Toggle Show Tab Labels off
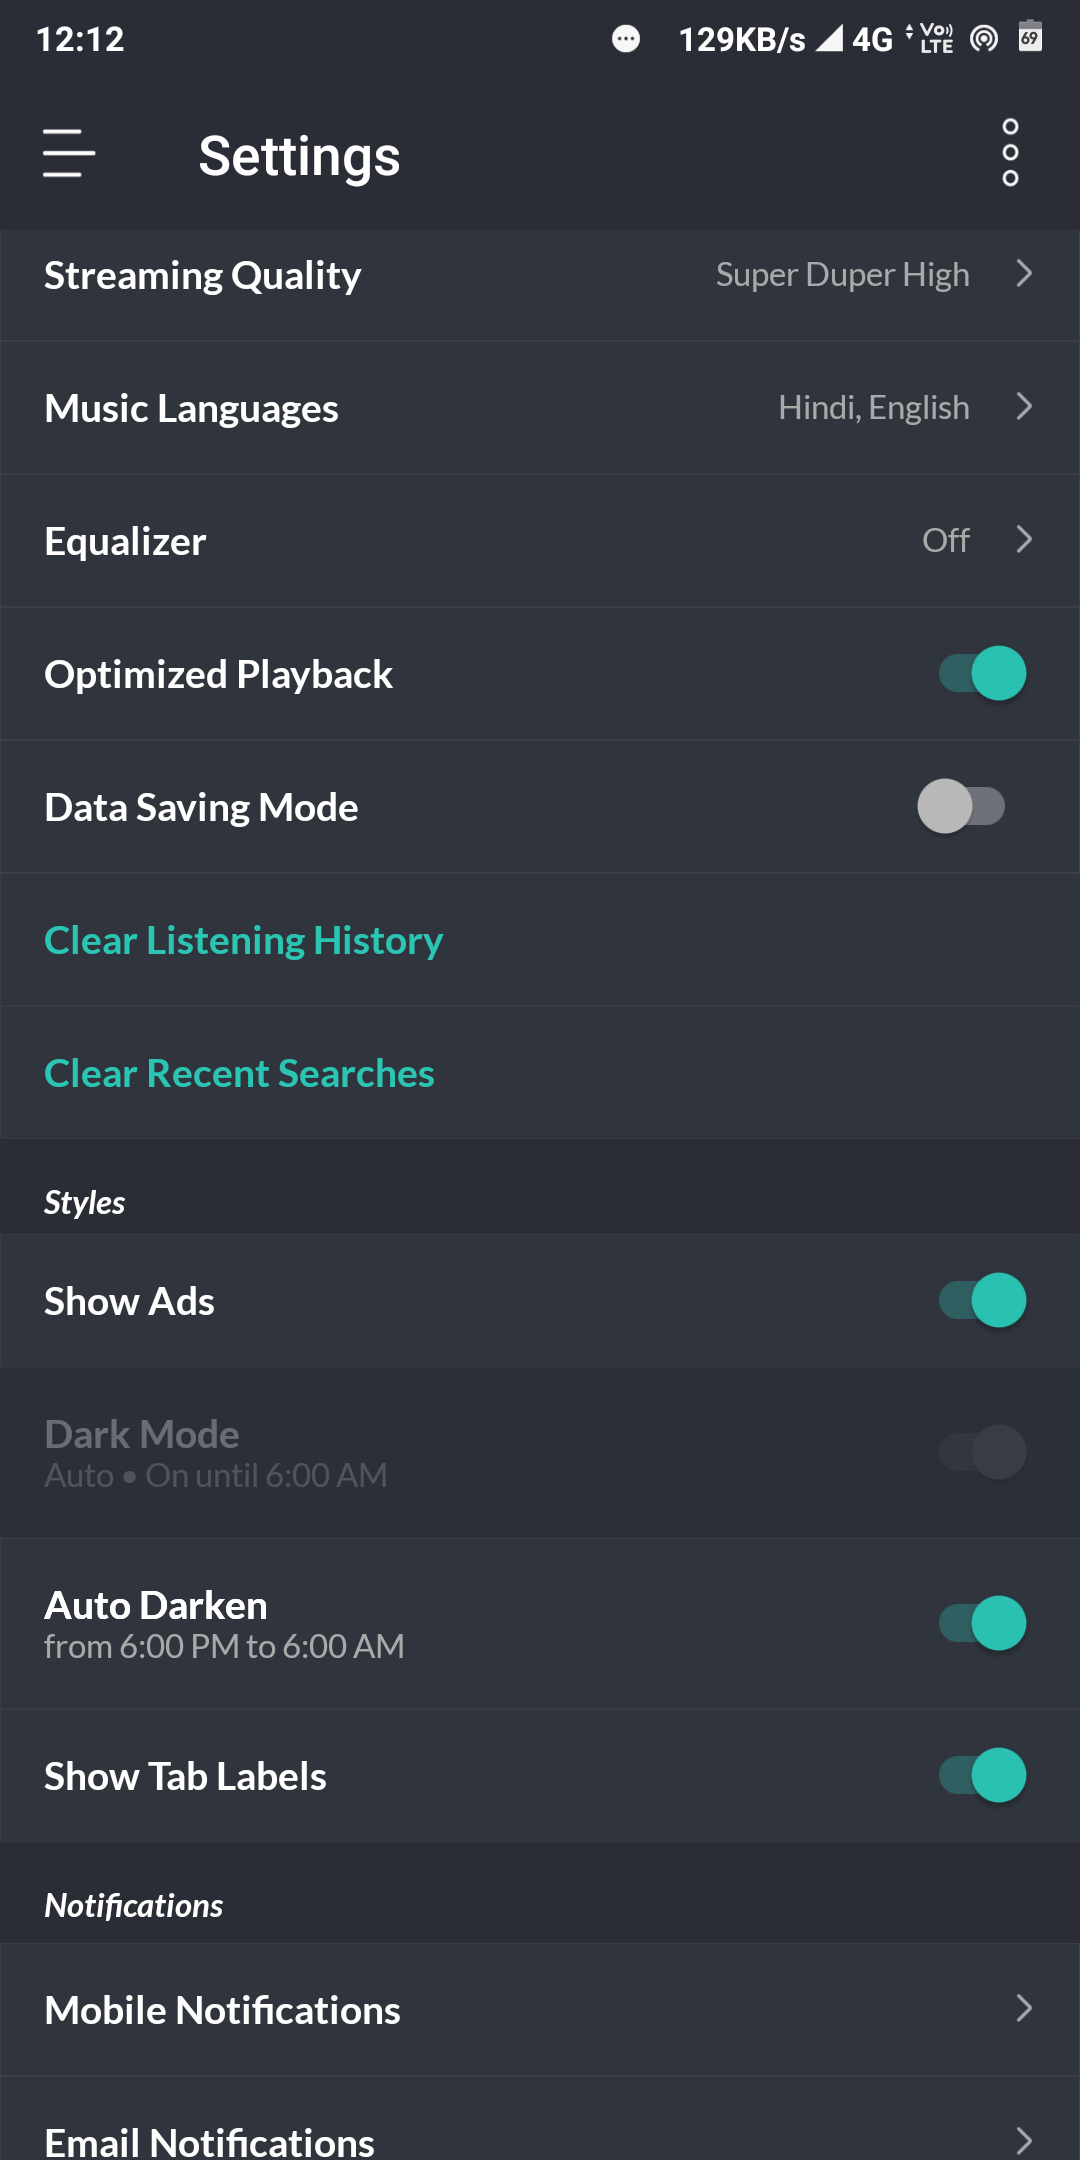This screenshot has height=2160, width=1080. 982,1775
